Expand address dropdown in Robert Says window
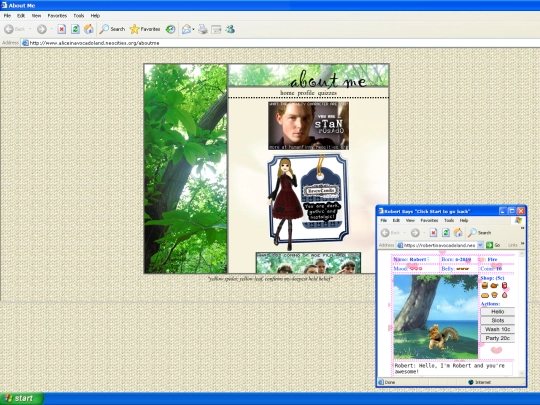540x405 pixels. point(480,245)
